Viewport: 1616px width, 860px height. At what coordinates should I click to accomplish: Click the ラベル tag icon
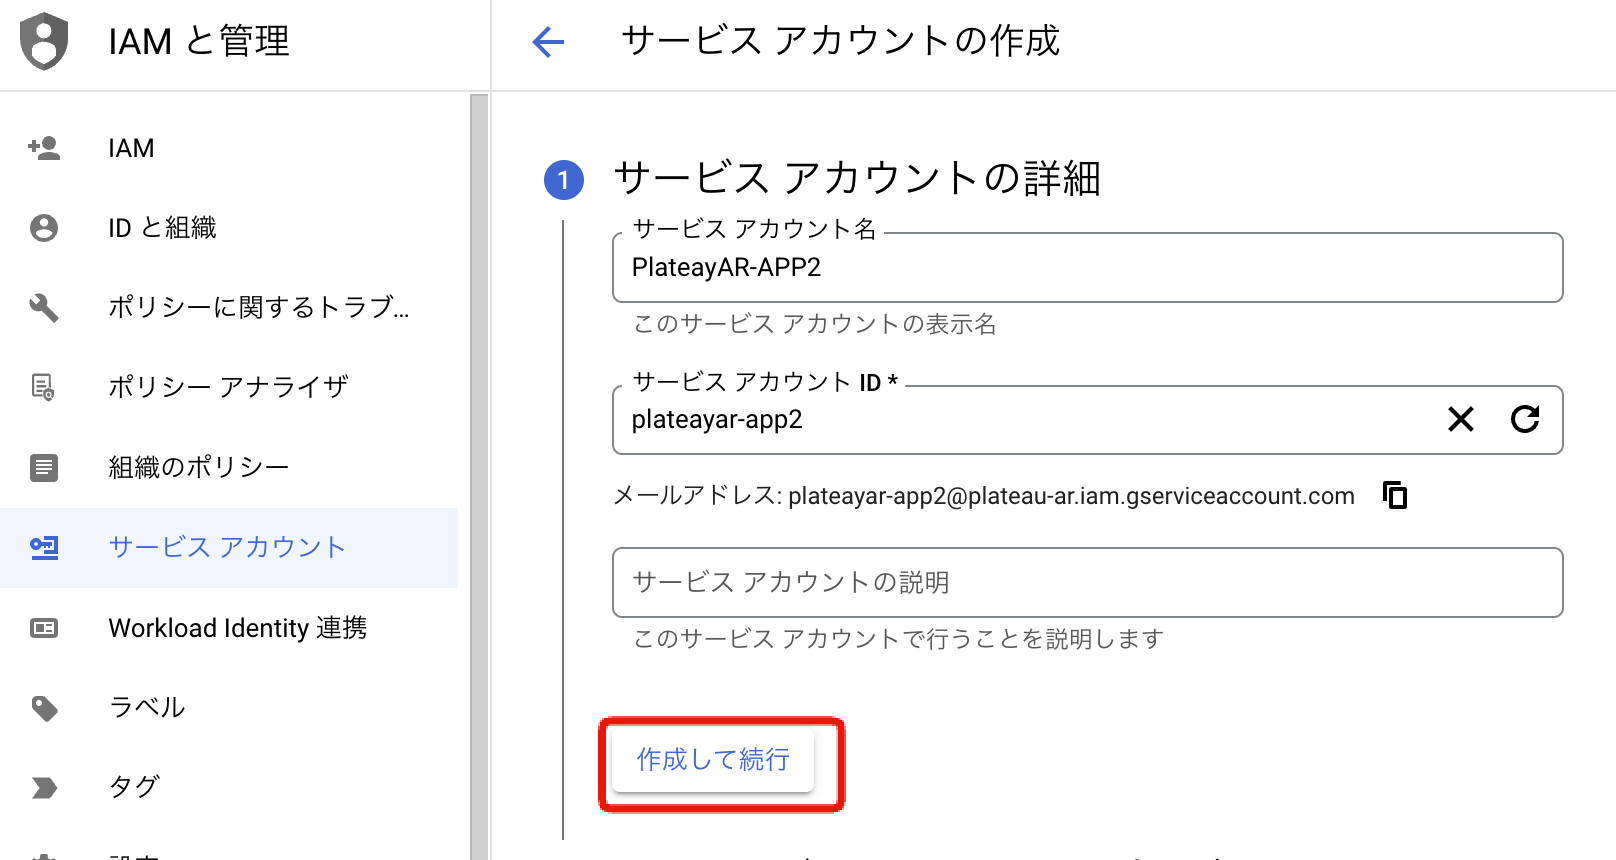(44, 708)
